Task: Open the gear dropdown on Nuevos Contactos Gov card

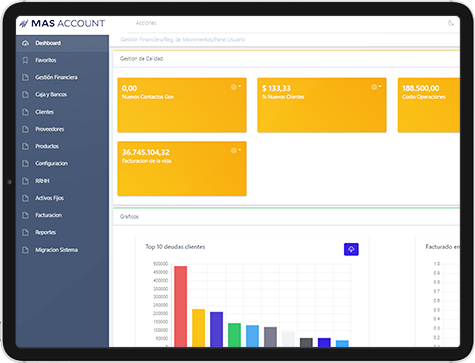Action: (236, 87)
